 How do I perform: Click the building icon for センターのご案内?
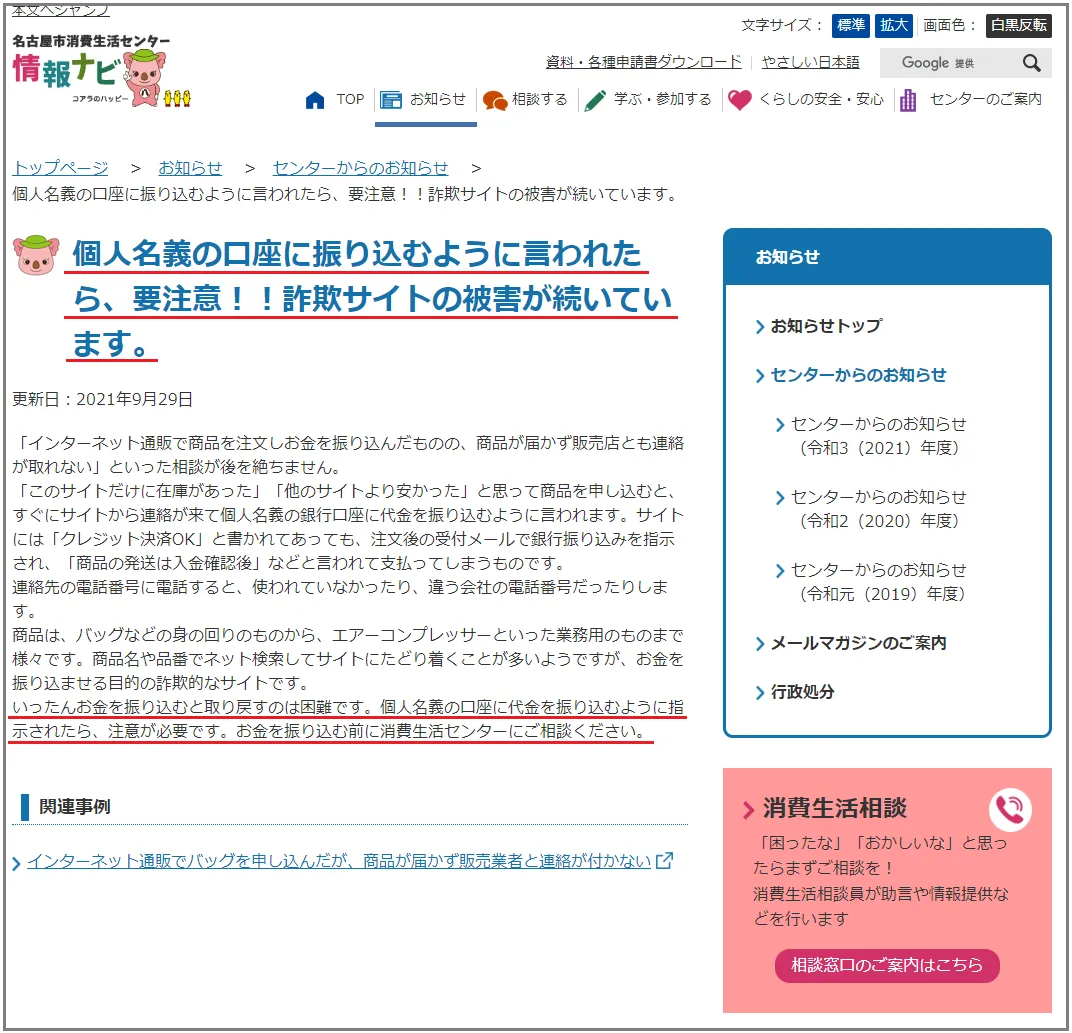click(908, 100)
